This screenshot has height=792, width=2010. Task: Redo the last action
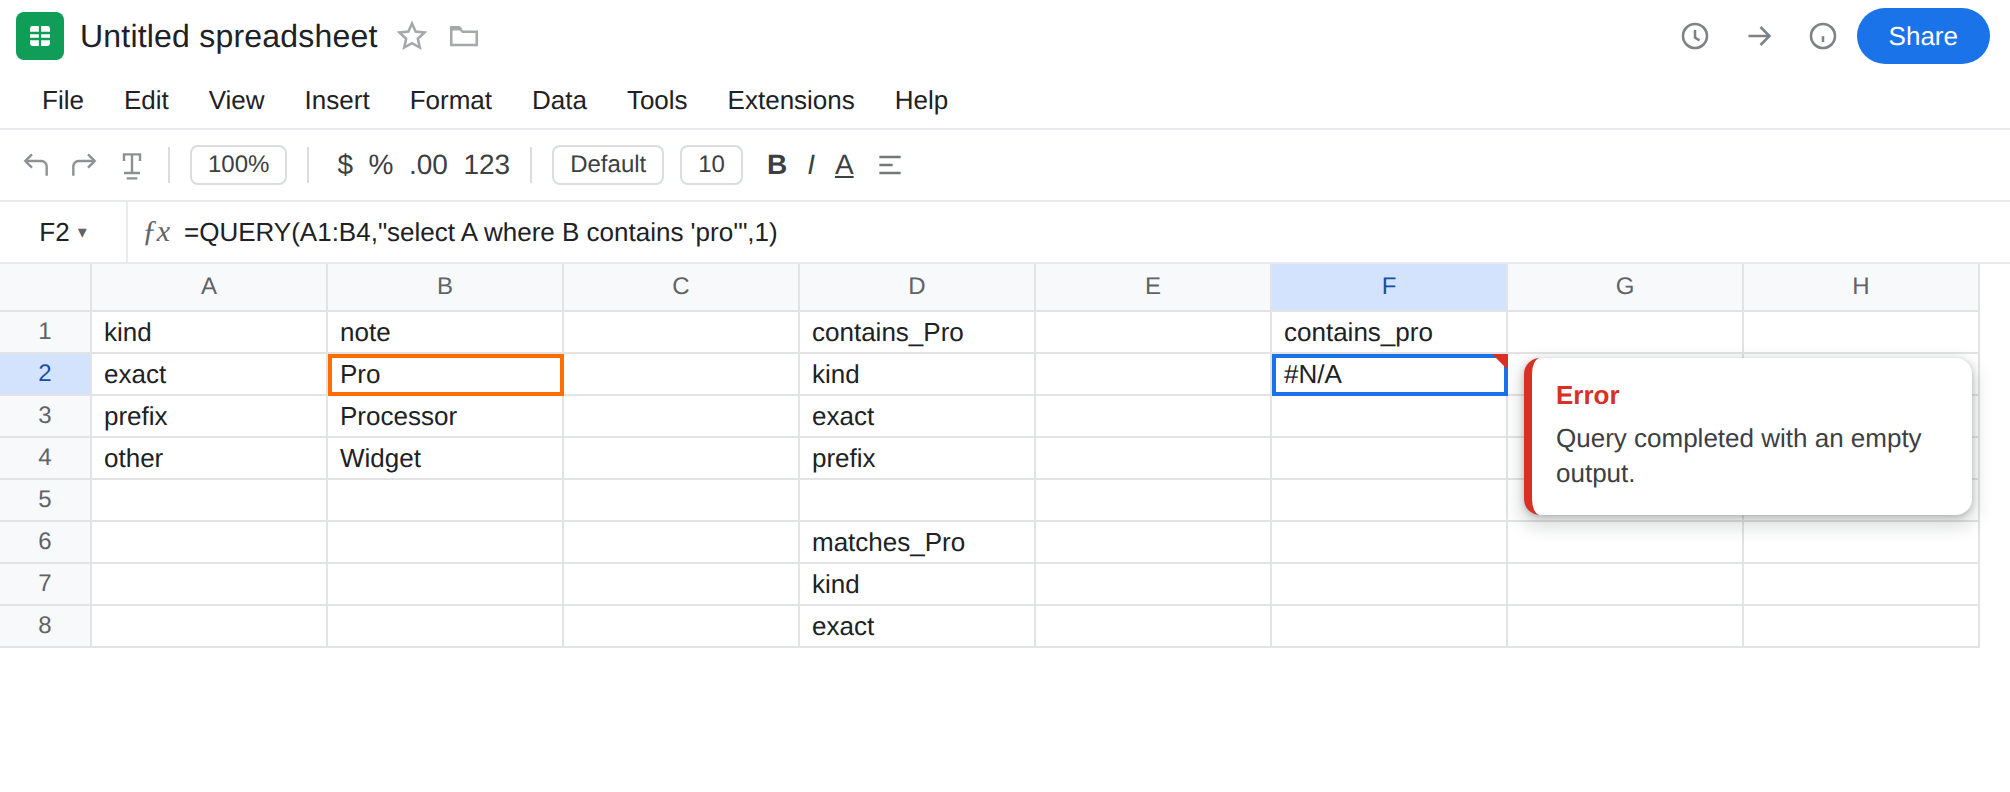(x=84, y=164)
